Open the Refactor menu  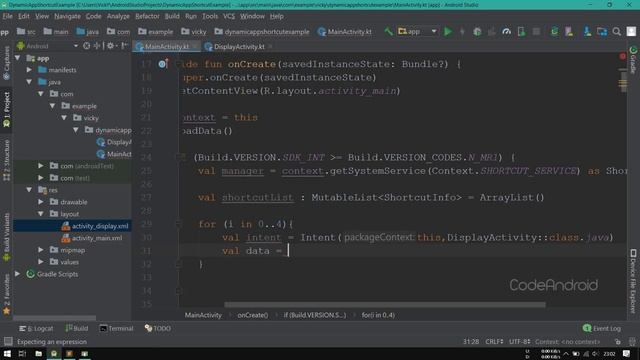[147, 16]
